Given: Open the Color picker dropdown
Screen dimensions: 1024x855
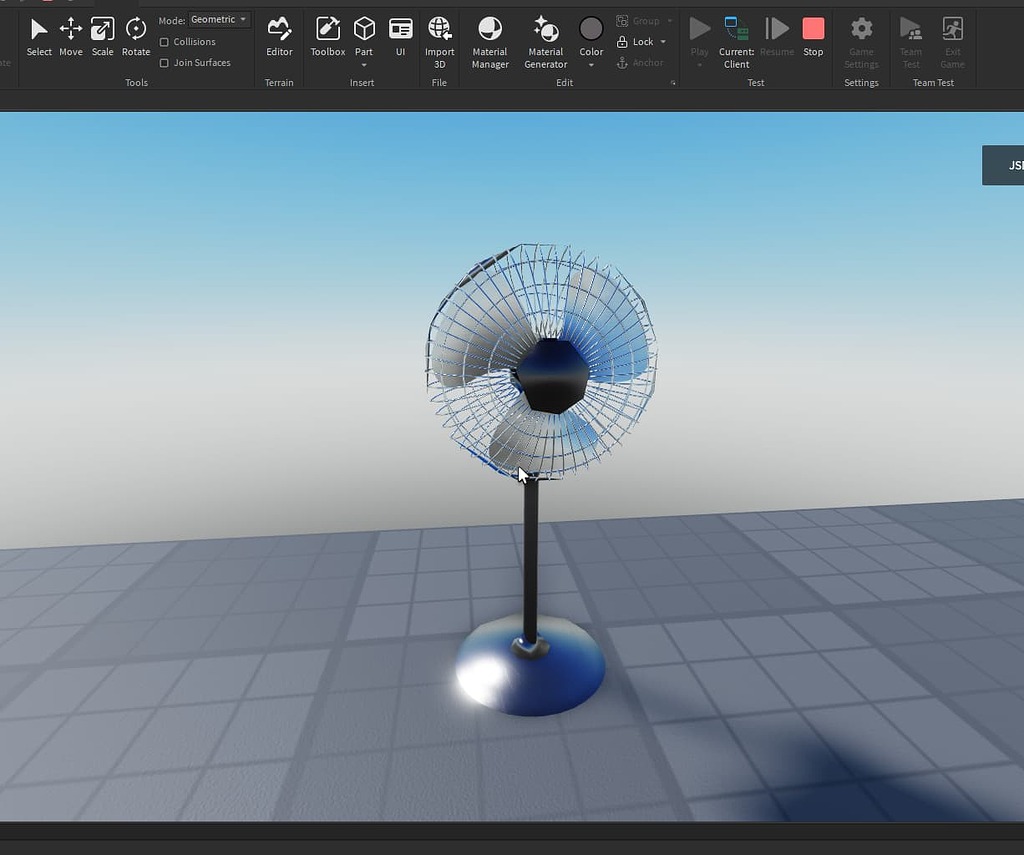Looking at the screenshot, I should tap(591, 64).
